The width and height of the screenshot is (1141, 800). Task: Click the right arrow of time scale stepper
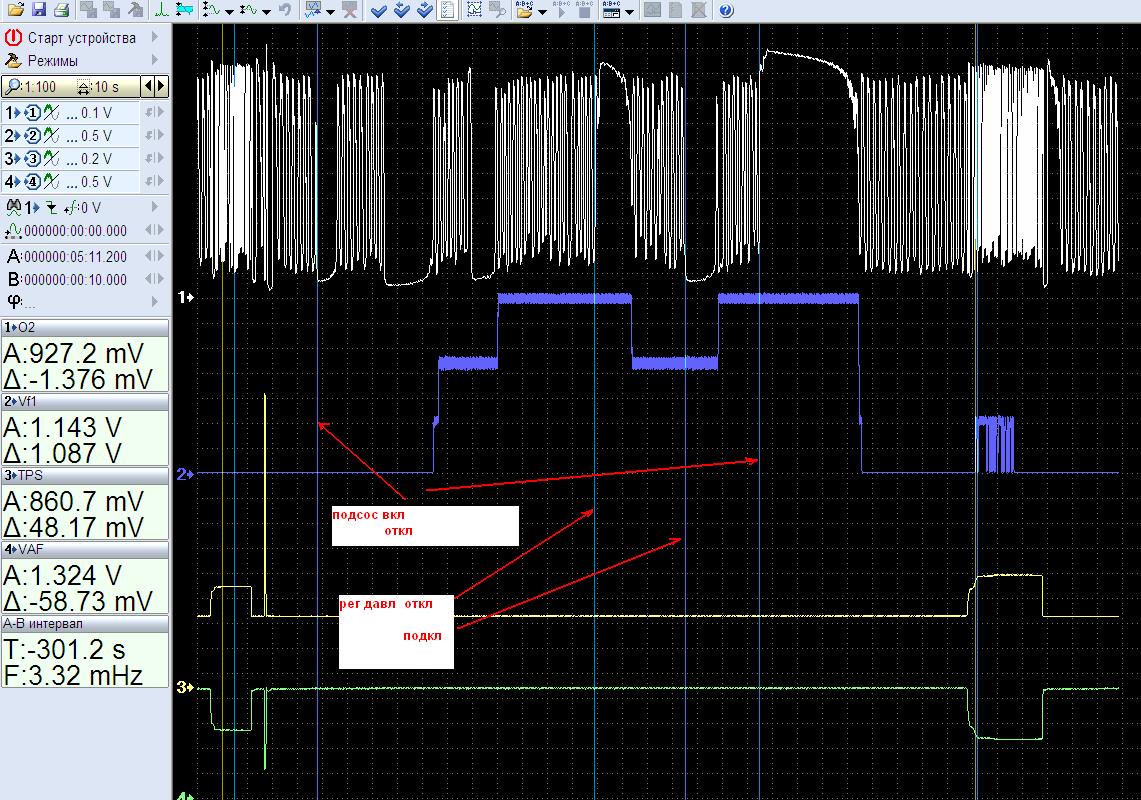tap(161, 87)
